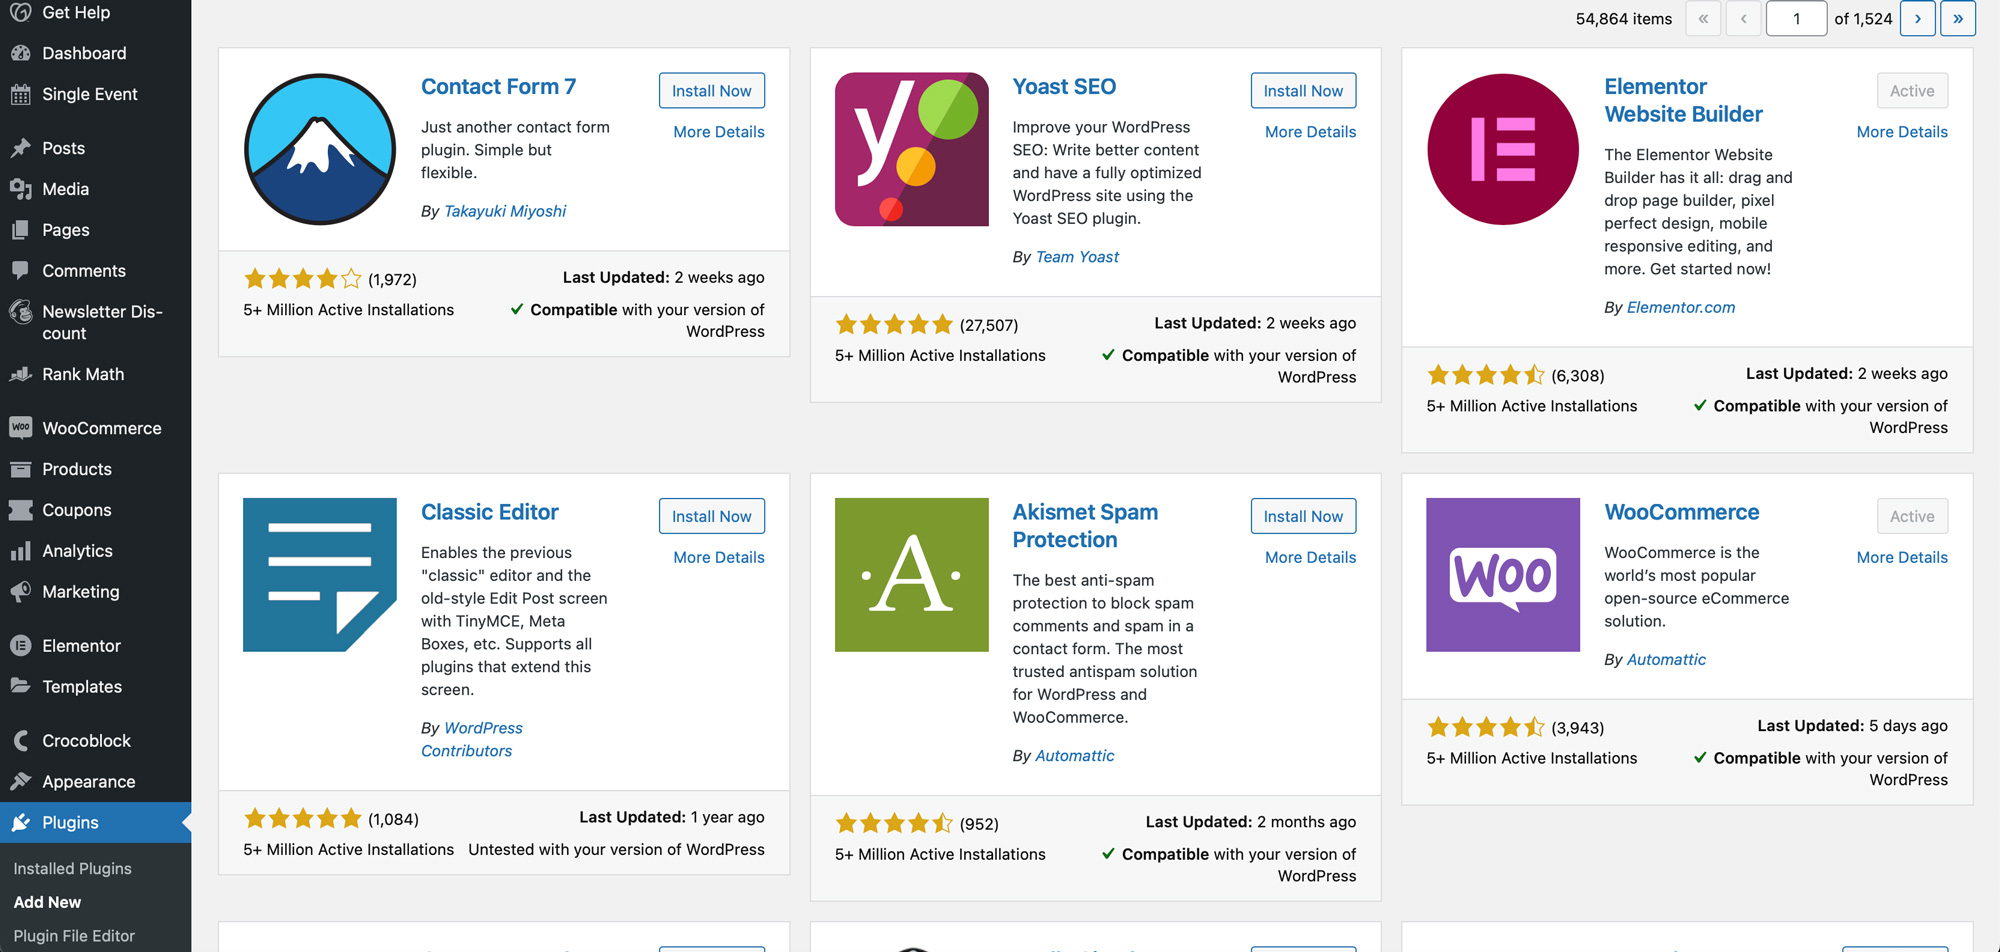Open Plugin File Editor submenu item

coord(74,936)
